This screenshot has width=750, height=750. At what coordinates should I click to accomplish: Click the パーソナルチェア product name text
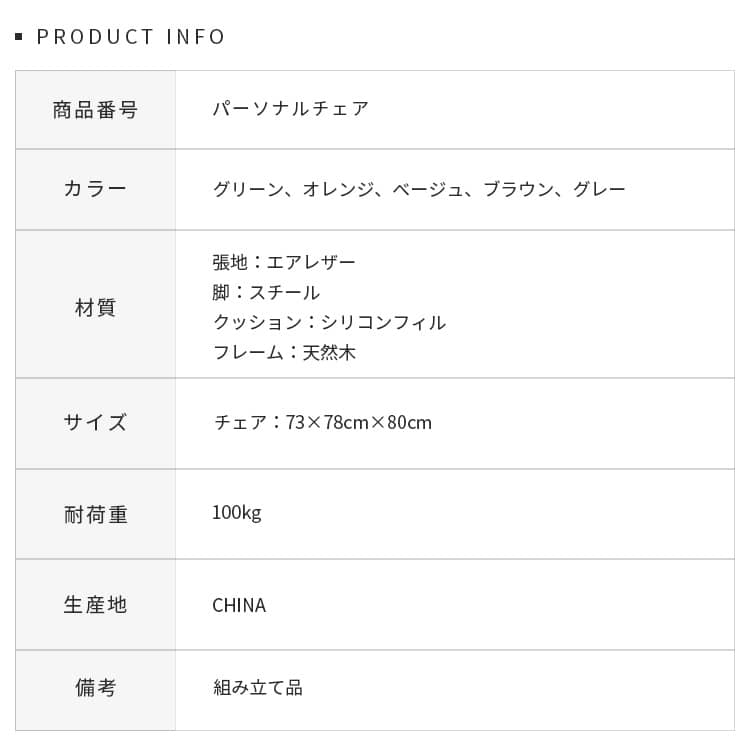point(291,109)
